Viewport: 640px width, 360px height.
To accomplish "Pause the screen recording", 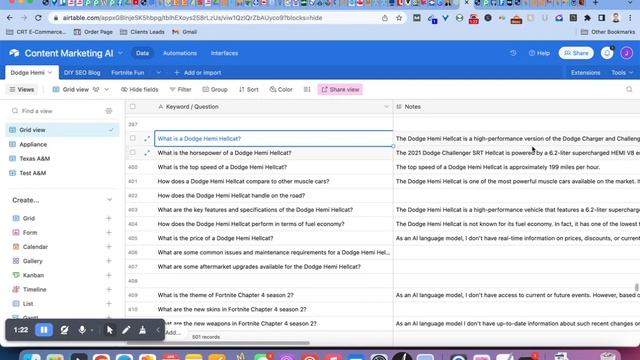I will tap(44, 330).
